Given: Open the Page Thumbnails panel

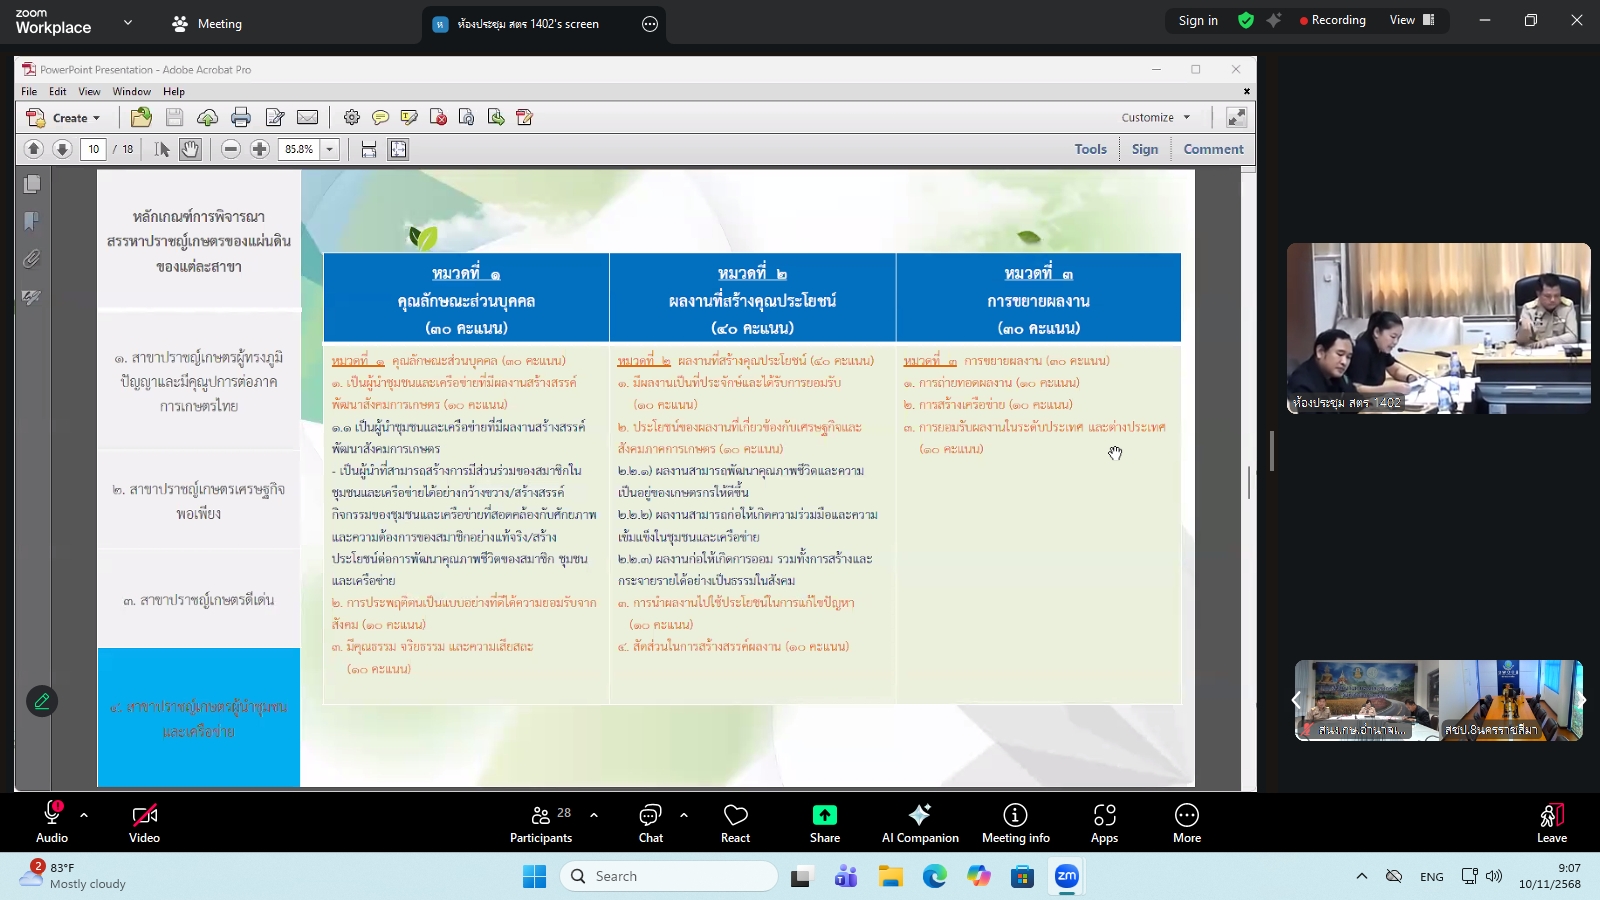Looking at the screenshot, I should (31, 184).
